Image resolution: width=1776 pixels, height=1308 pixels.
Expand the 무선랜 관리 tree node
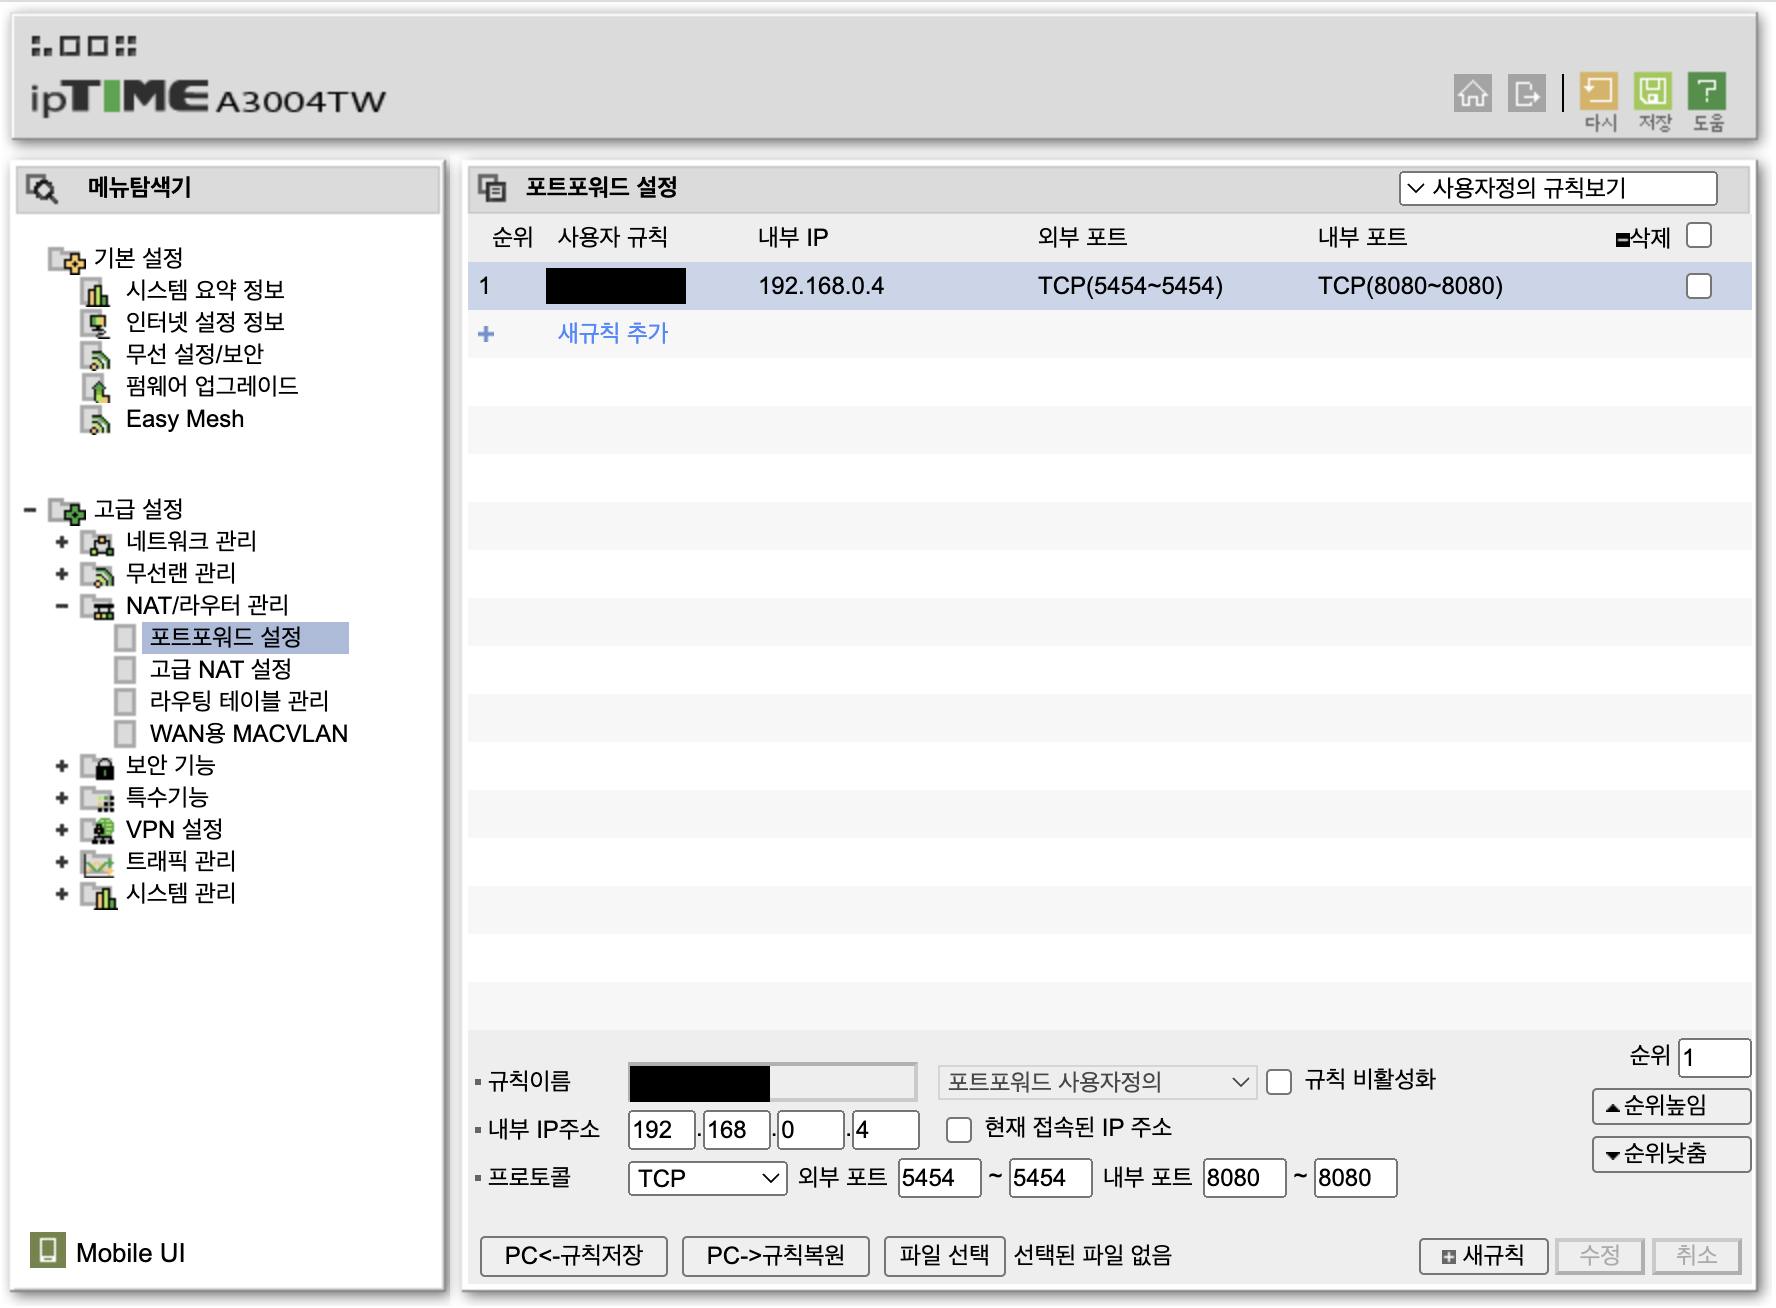62,574
